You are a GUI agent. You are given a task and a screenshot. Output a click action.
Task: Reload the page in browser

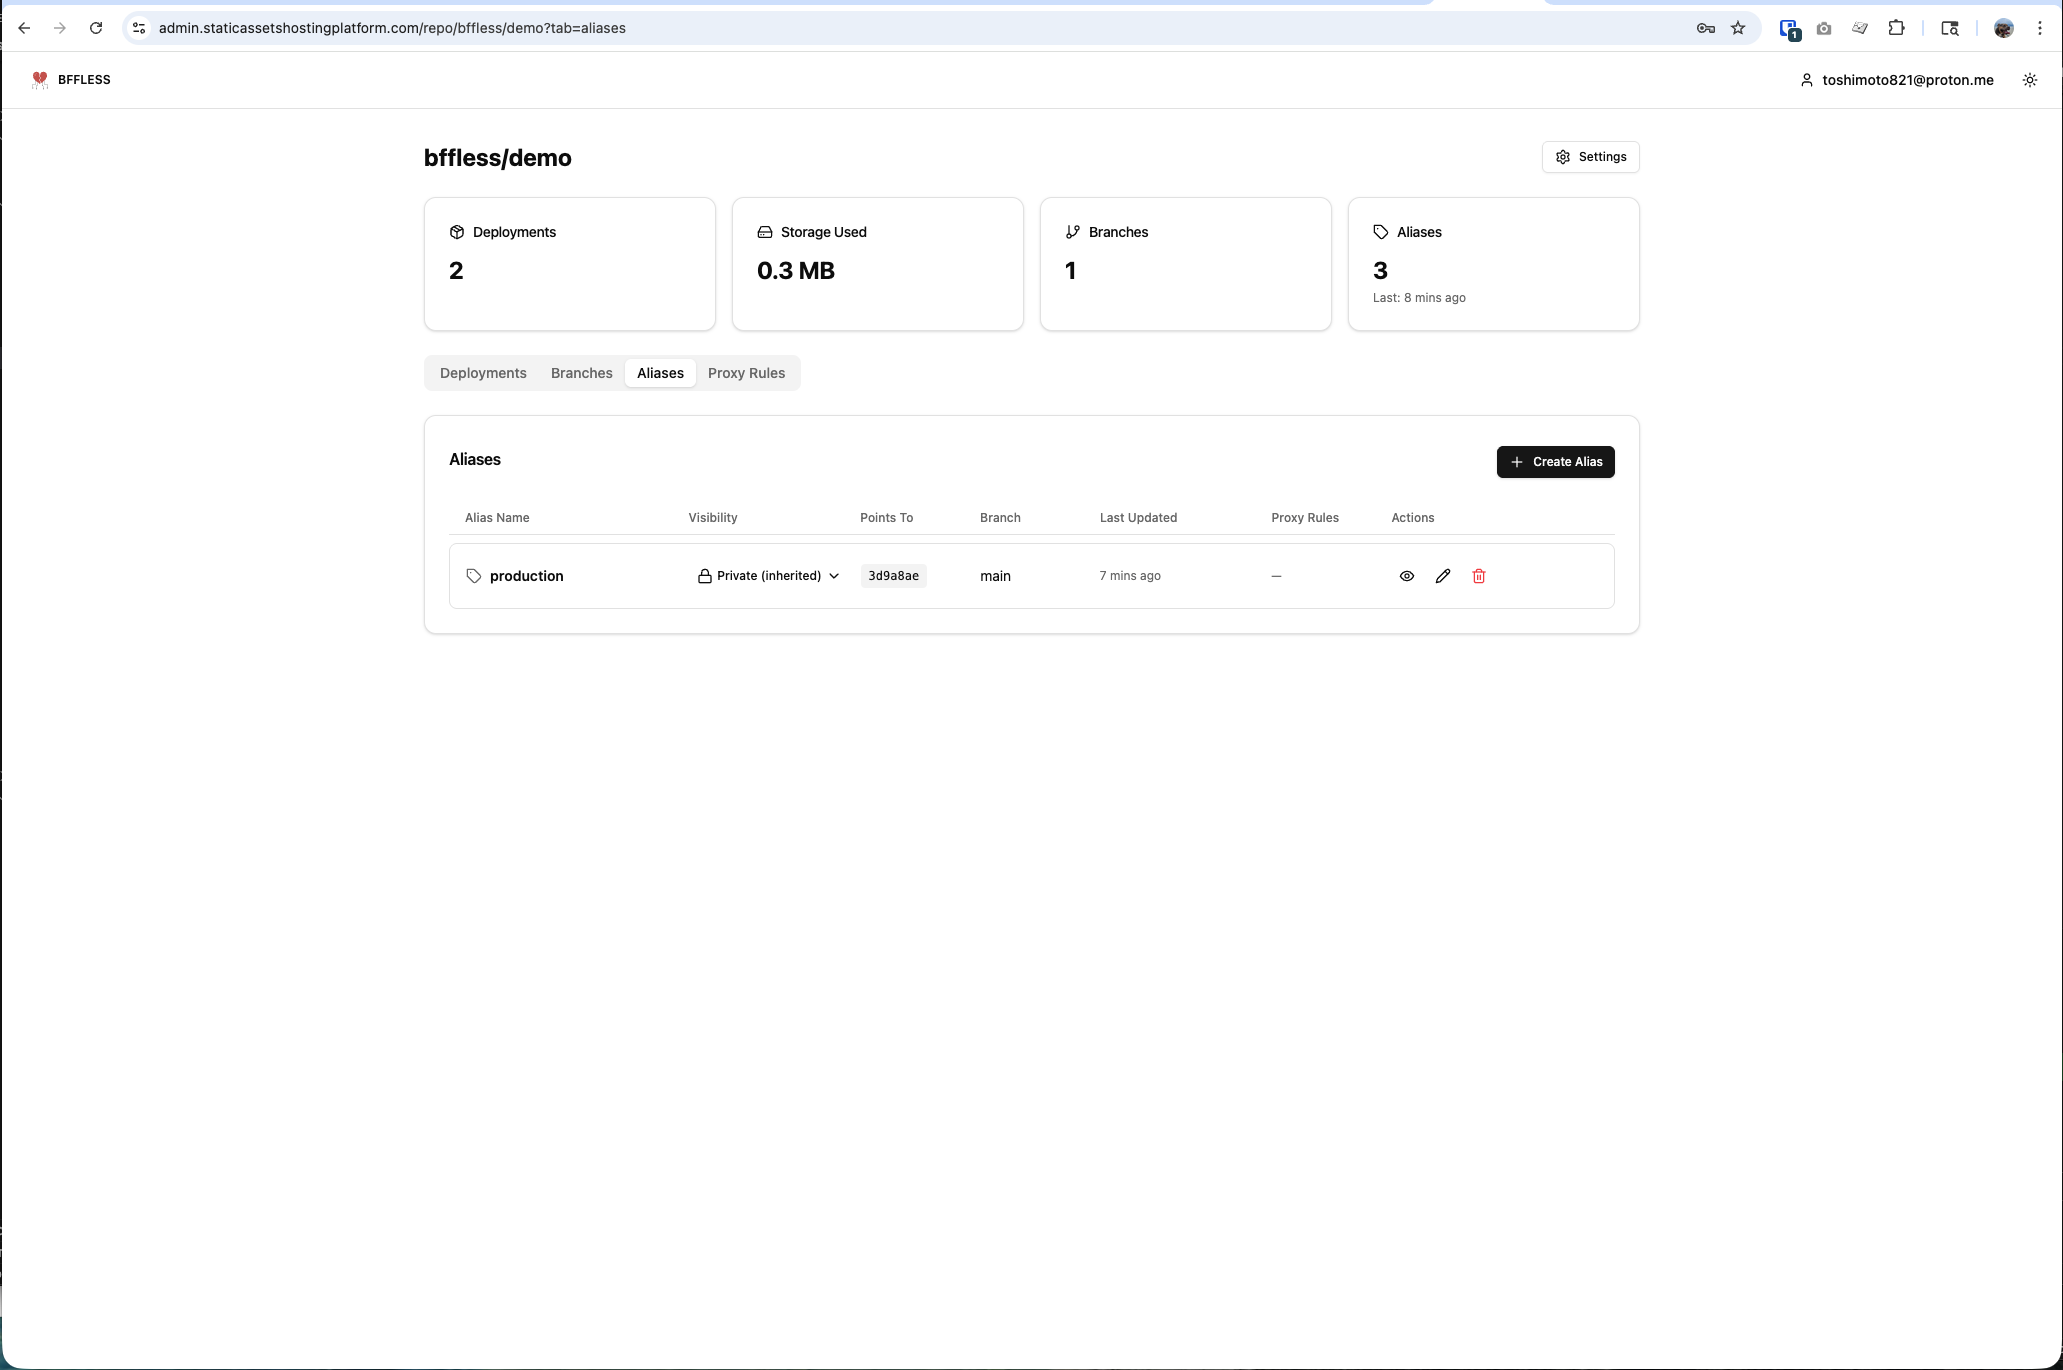[96, 28]
